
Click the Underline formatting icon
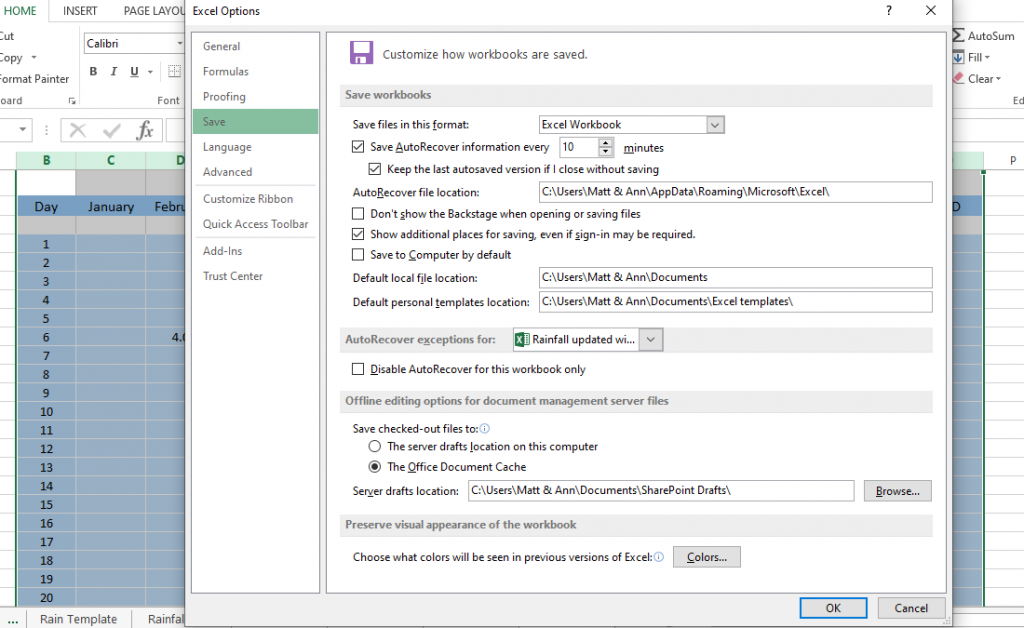[x=134, y=71]
